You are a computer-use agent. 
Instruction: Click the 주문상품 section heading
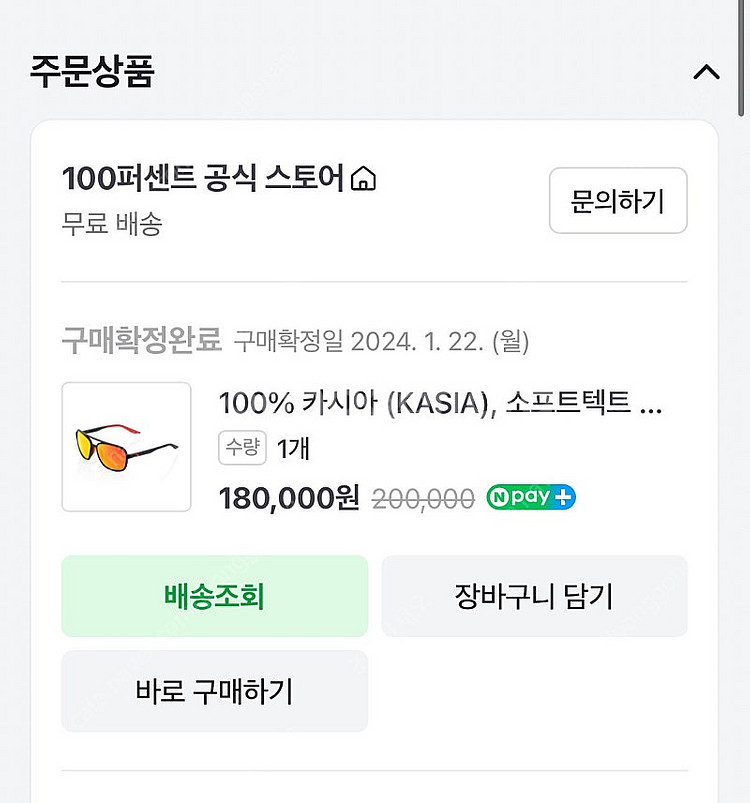[92, 73]
